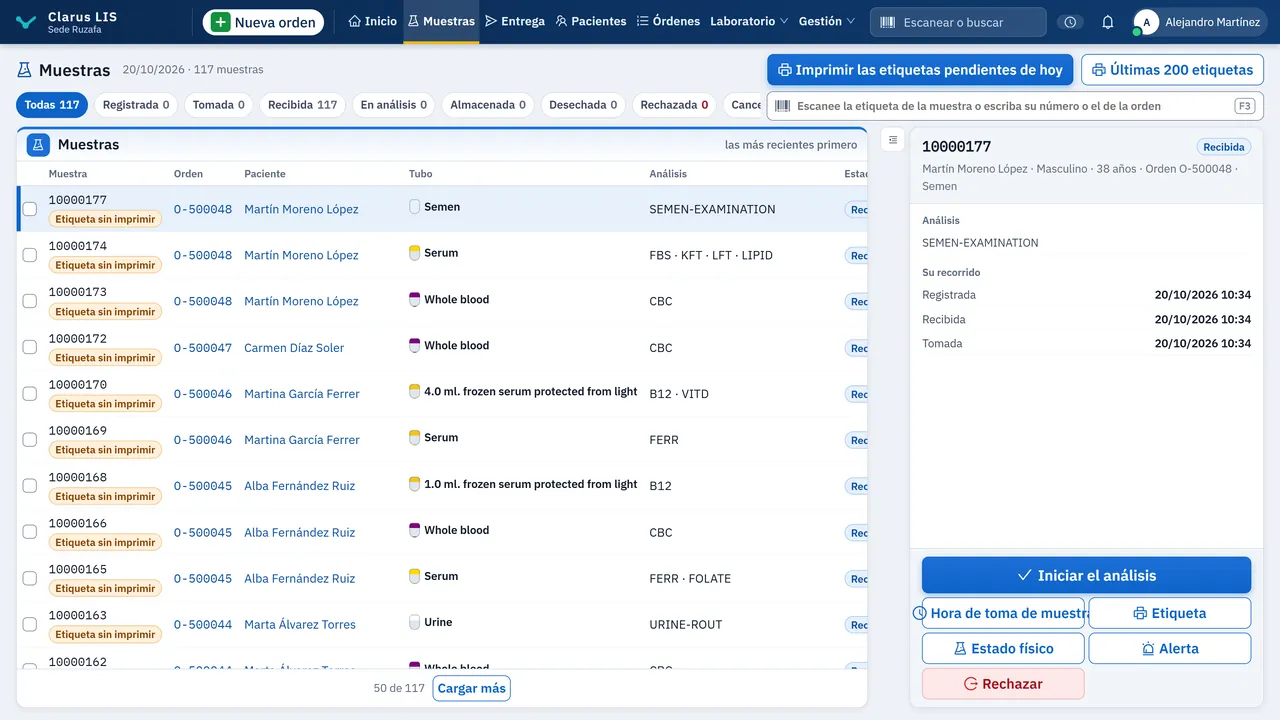This screenshot has height=720, width=1280.
Task: Go to the Pacientes navigation tab
Action: (591, 21)
